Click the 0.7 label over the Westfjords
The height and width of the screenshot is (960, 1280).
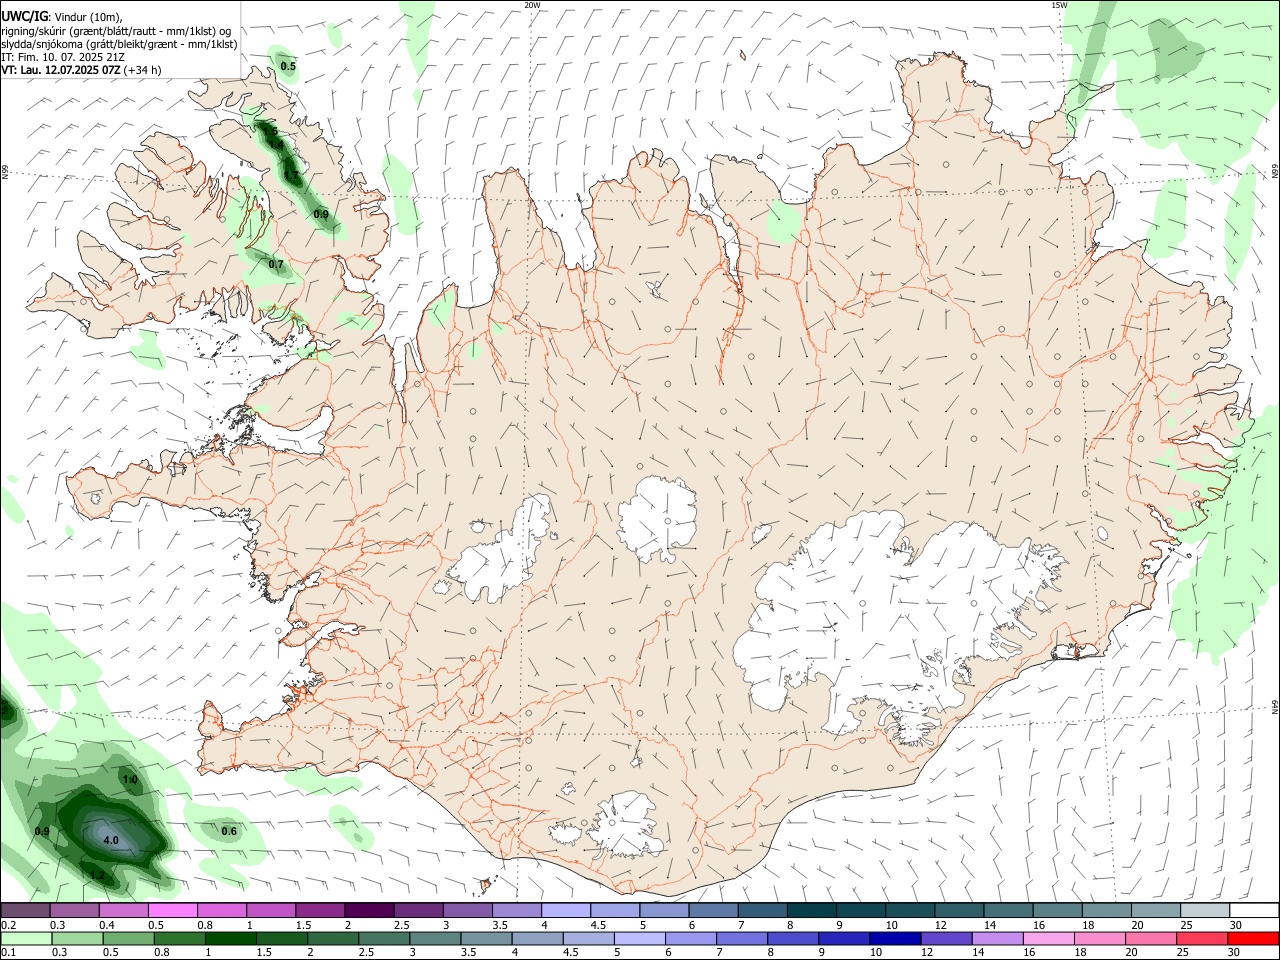point(276,264)
